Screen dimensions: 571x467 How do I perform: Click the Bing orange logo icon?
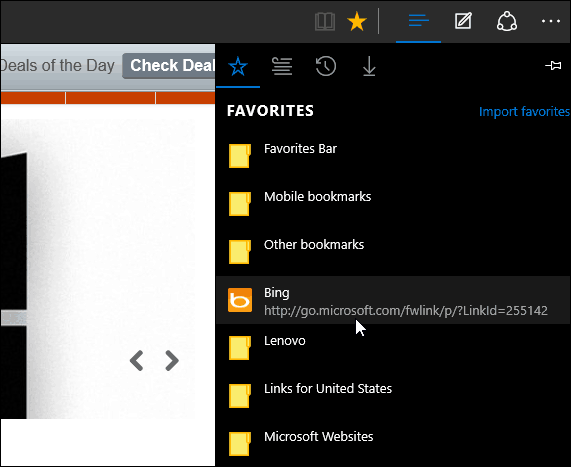(x=240, y=300)
